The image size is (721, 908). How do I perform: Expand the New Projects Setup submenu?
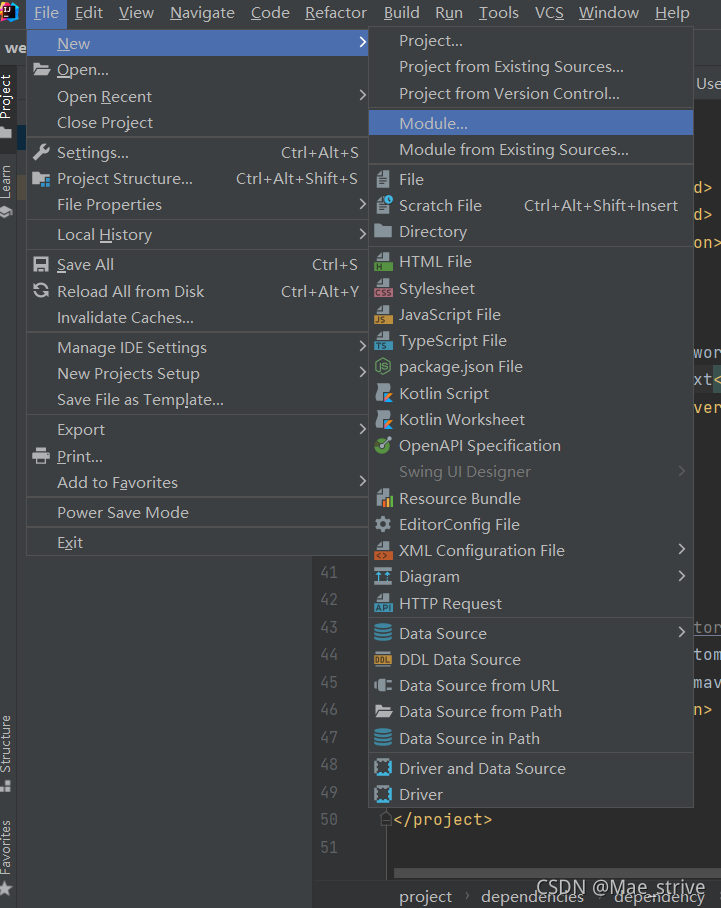[363, 372]
